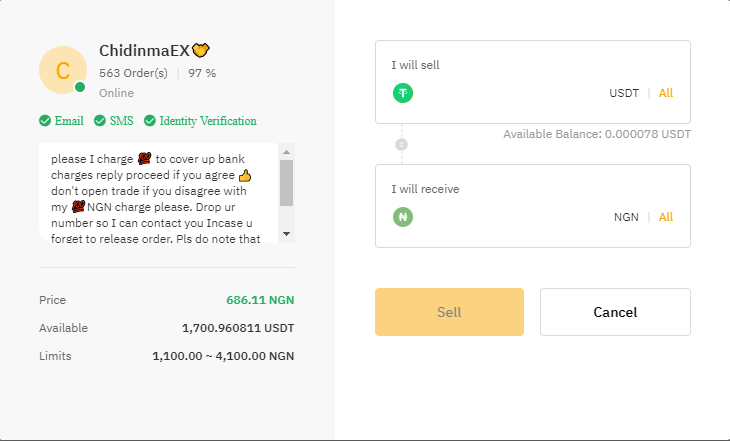Click the SMS verified checkmark icon
This screenshot has height=441, width=730.
point(100,121)
